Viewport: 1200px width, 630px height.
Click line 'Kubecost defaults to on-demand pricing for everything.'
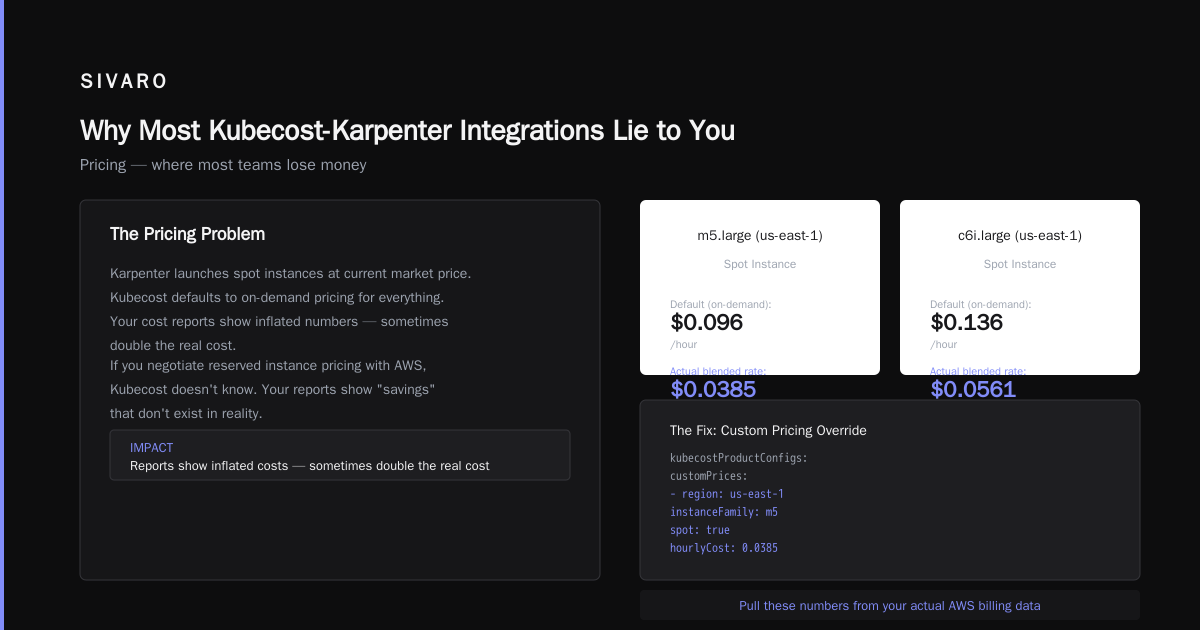(x=277, y=298)
